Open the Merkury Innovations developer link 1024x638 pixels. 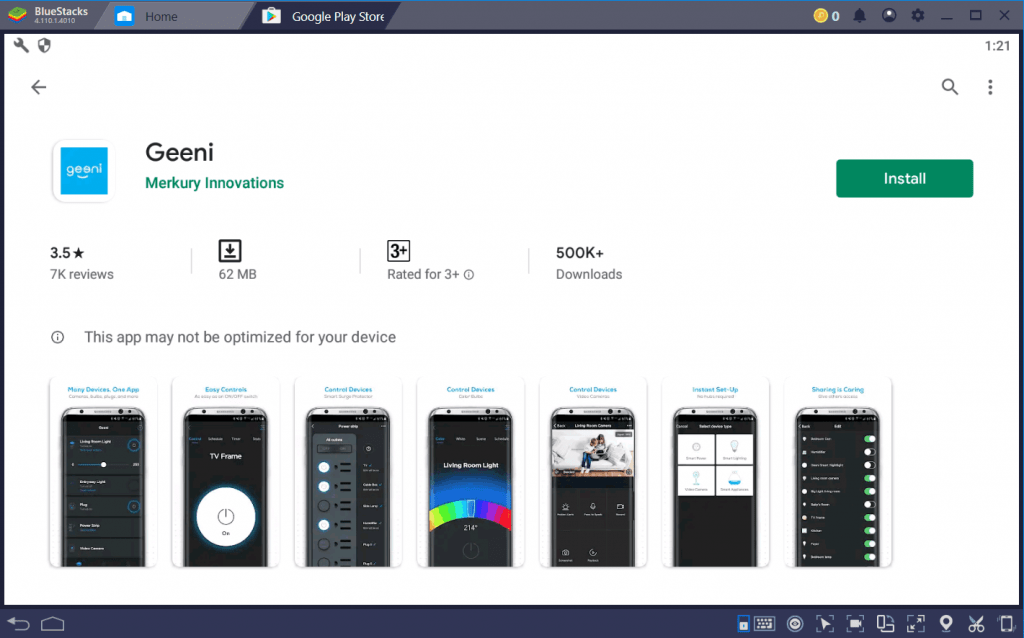214,183
